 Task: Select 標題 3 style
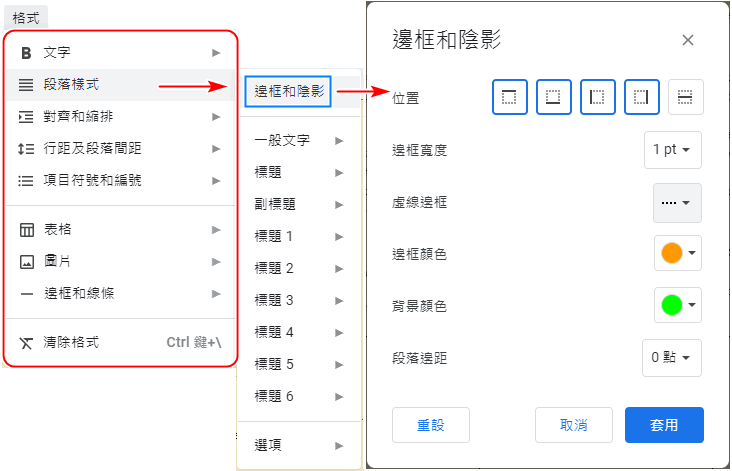(x=299, y=301)
